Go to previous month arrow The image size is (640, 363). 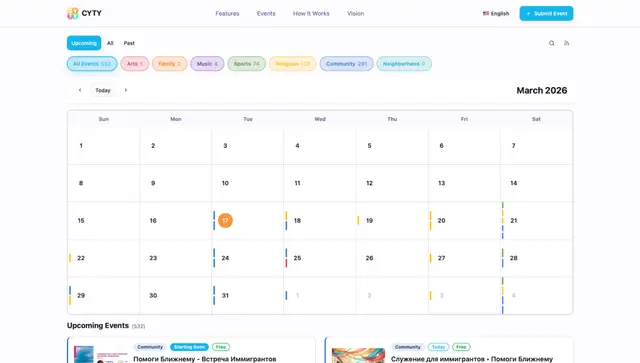(x=80, y=90)
